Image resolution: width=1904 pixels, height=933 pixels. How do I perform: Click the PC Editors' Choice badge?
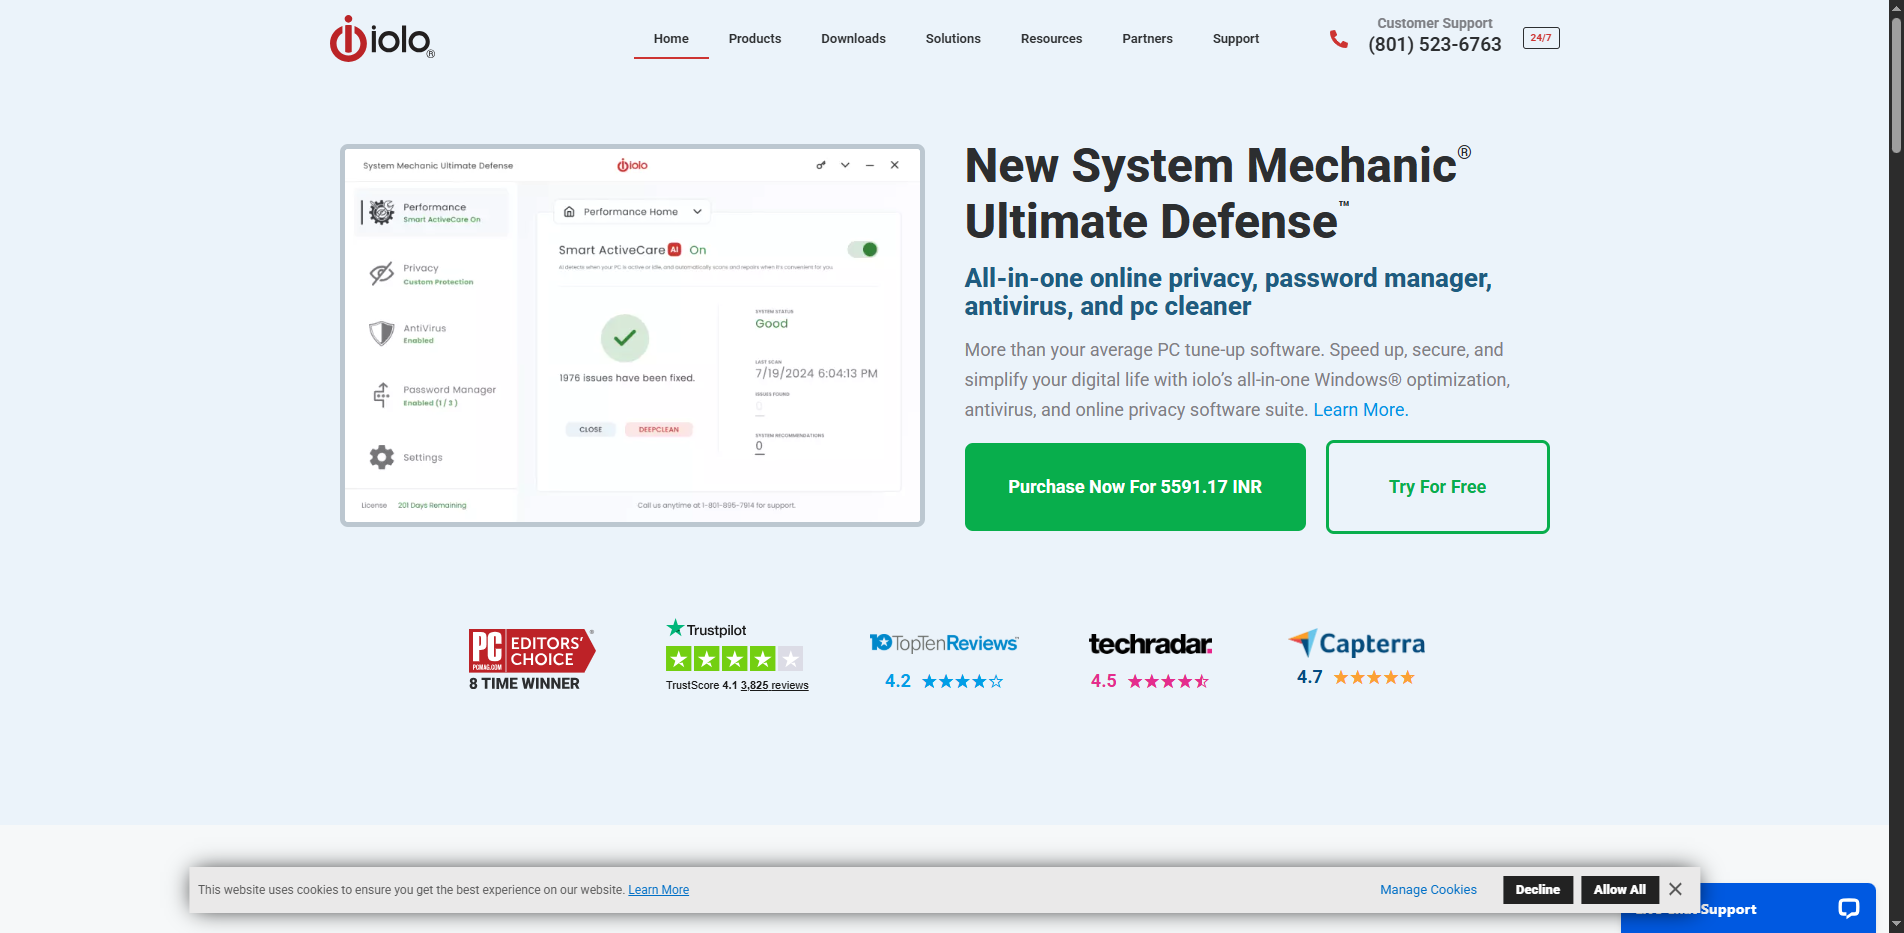[532, 650]
